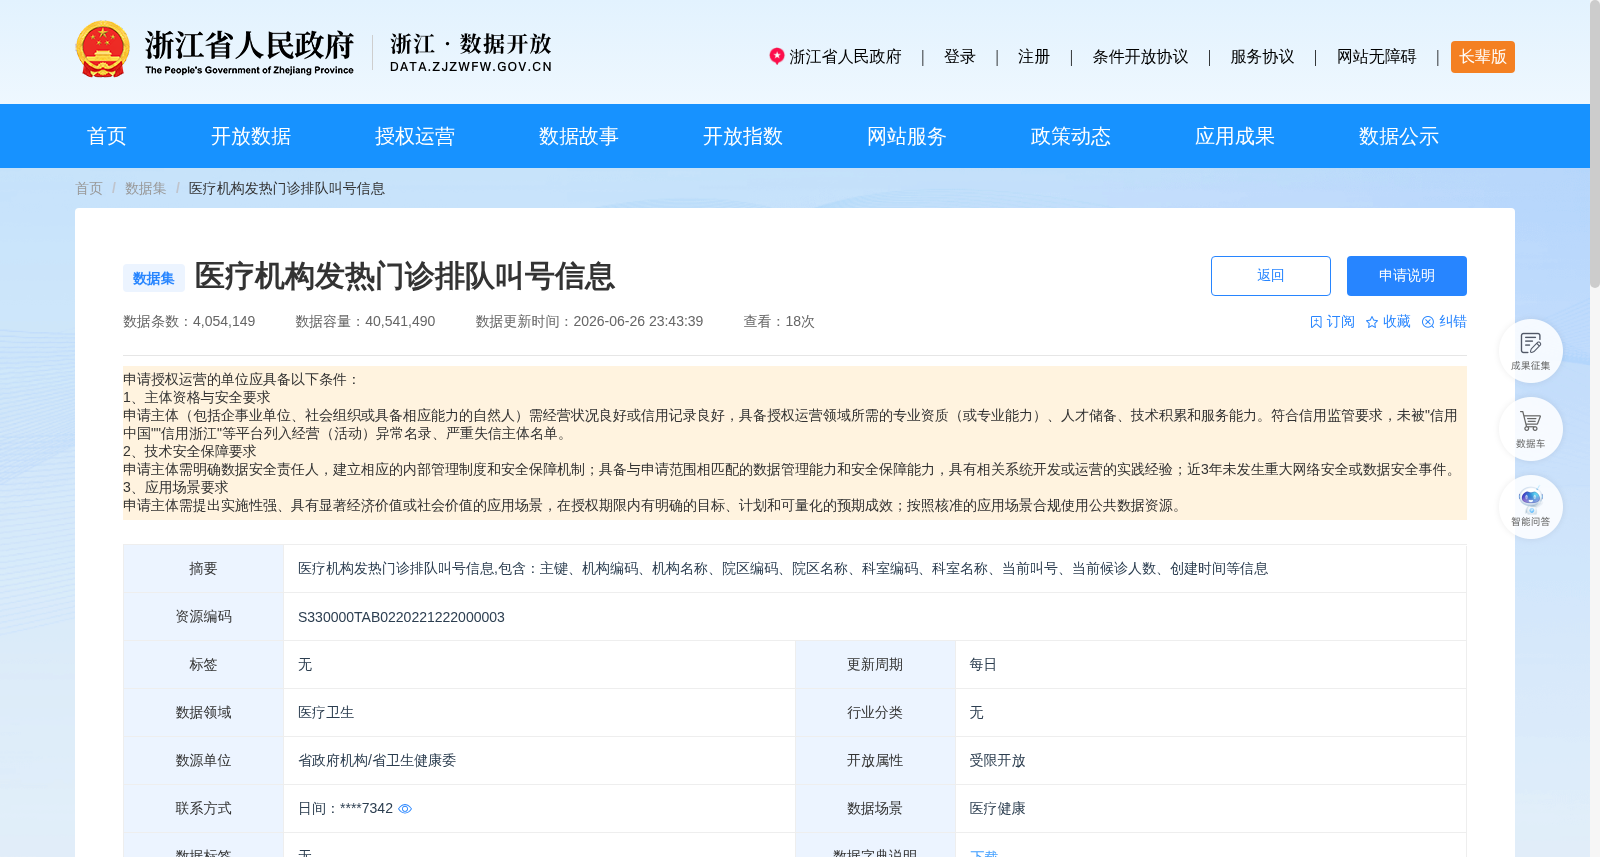Click the 注册 link

click(x=1034, y=57)
